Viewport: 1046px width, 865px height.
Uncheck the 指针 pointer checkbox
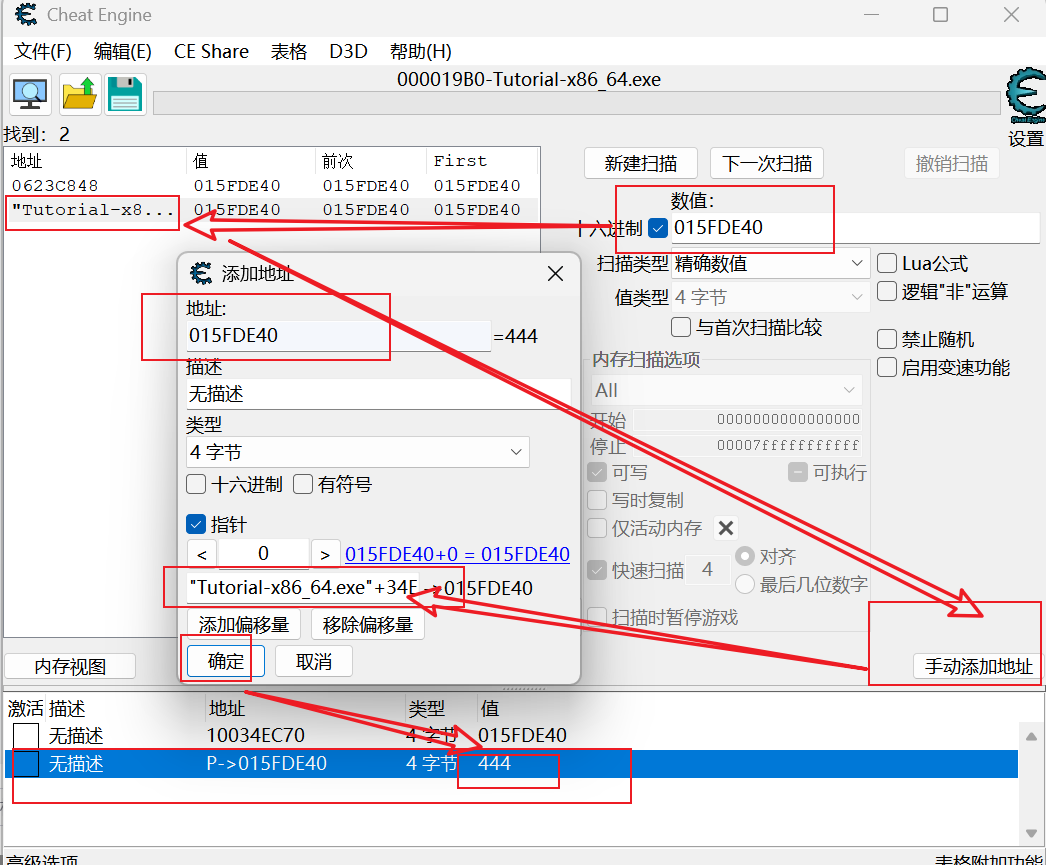click(195, 524)
